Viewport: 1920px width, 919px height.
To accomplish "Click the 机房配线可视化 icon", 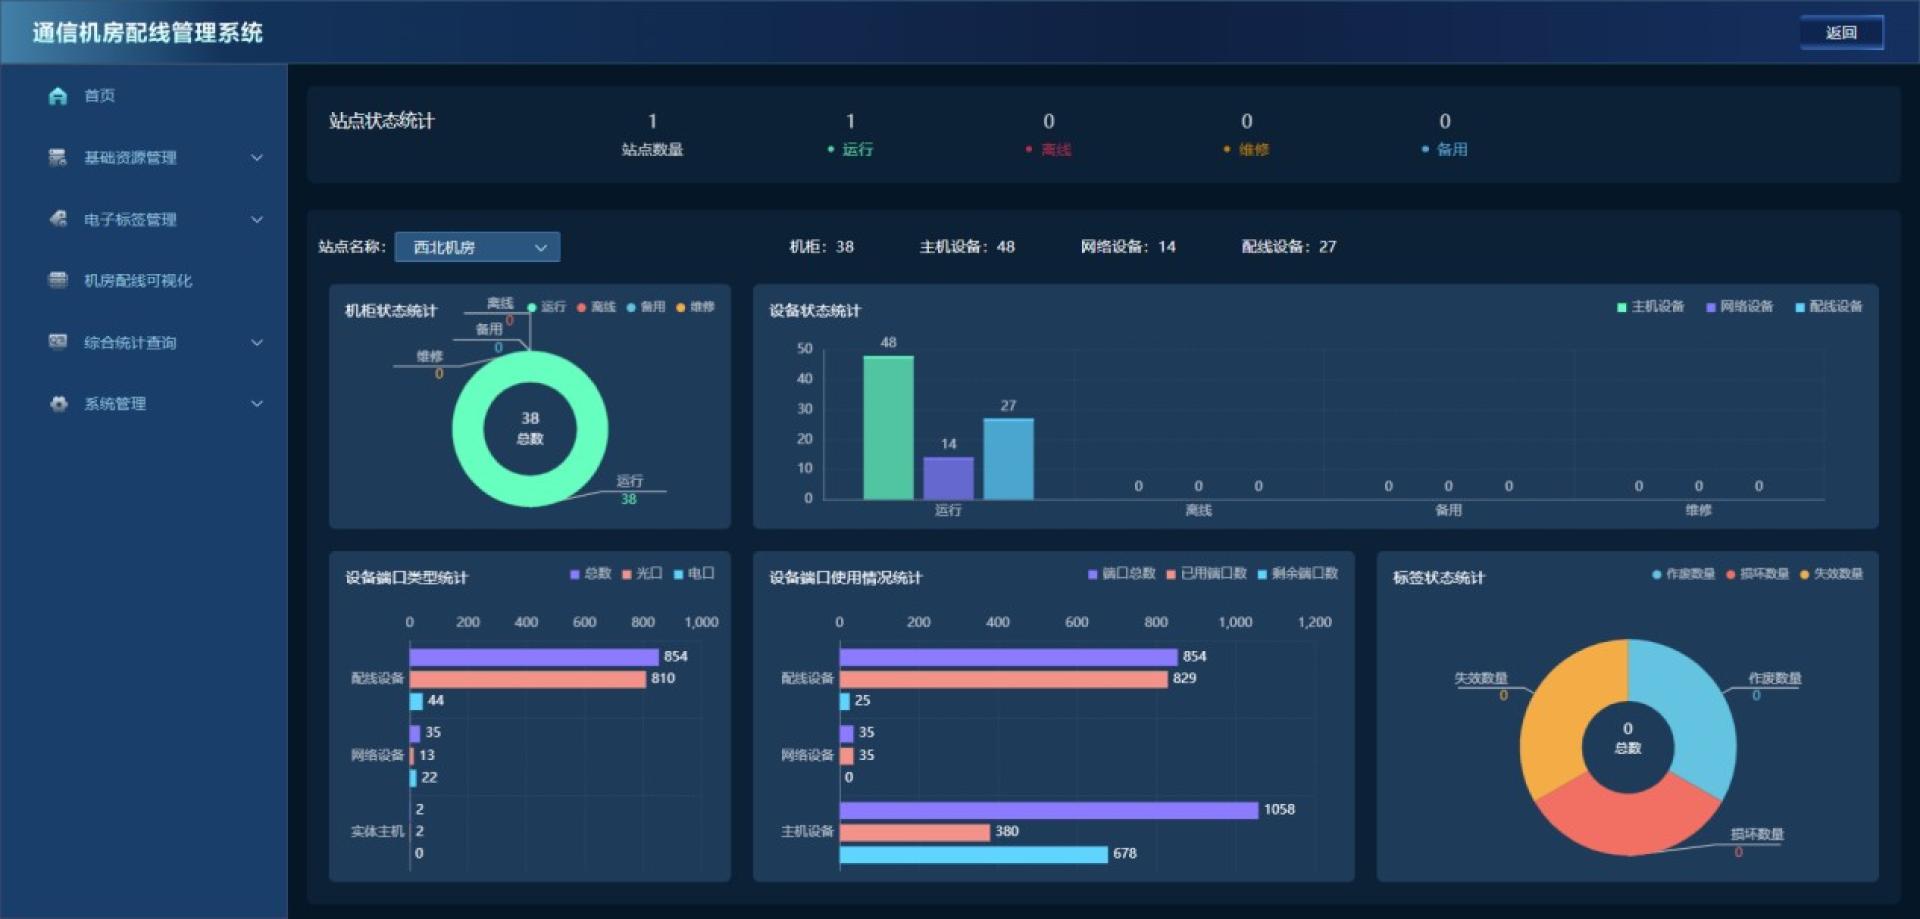I will coord(58,280).
